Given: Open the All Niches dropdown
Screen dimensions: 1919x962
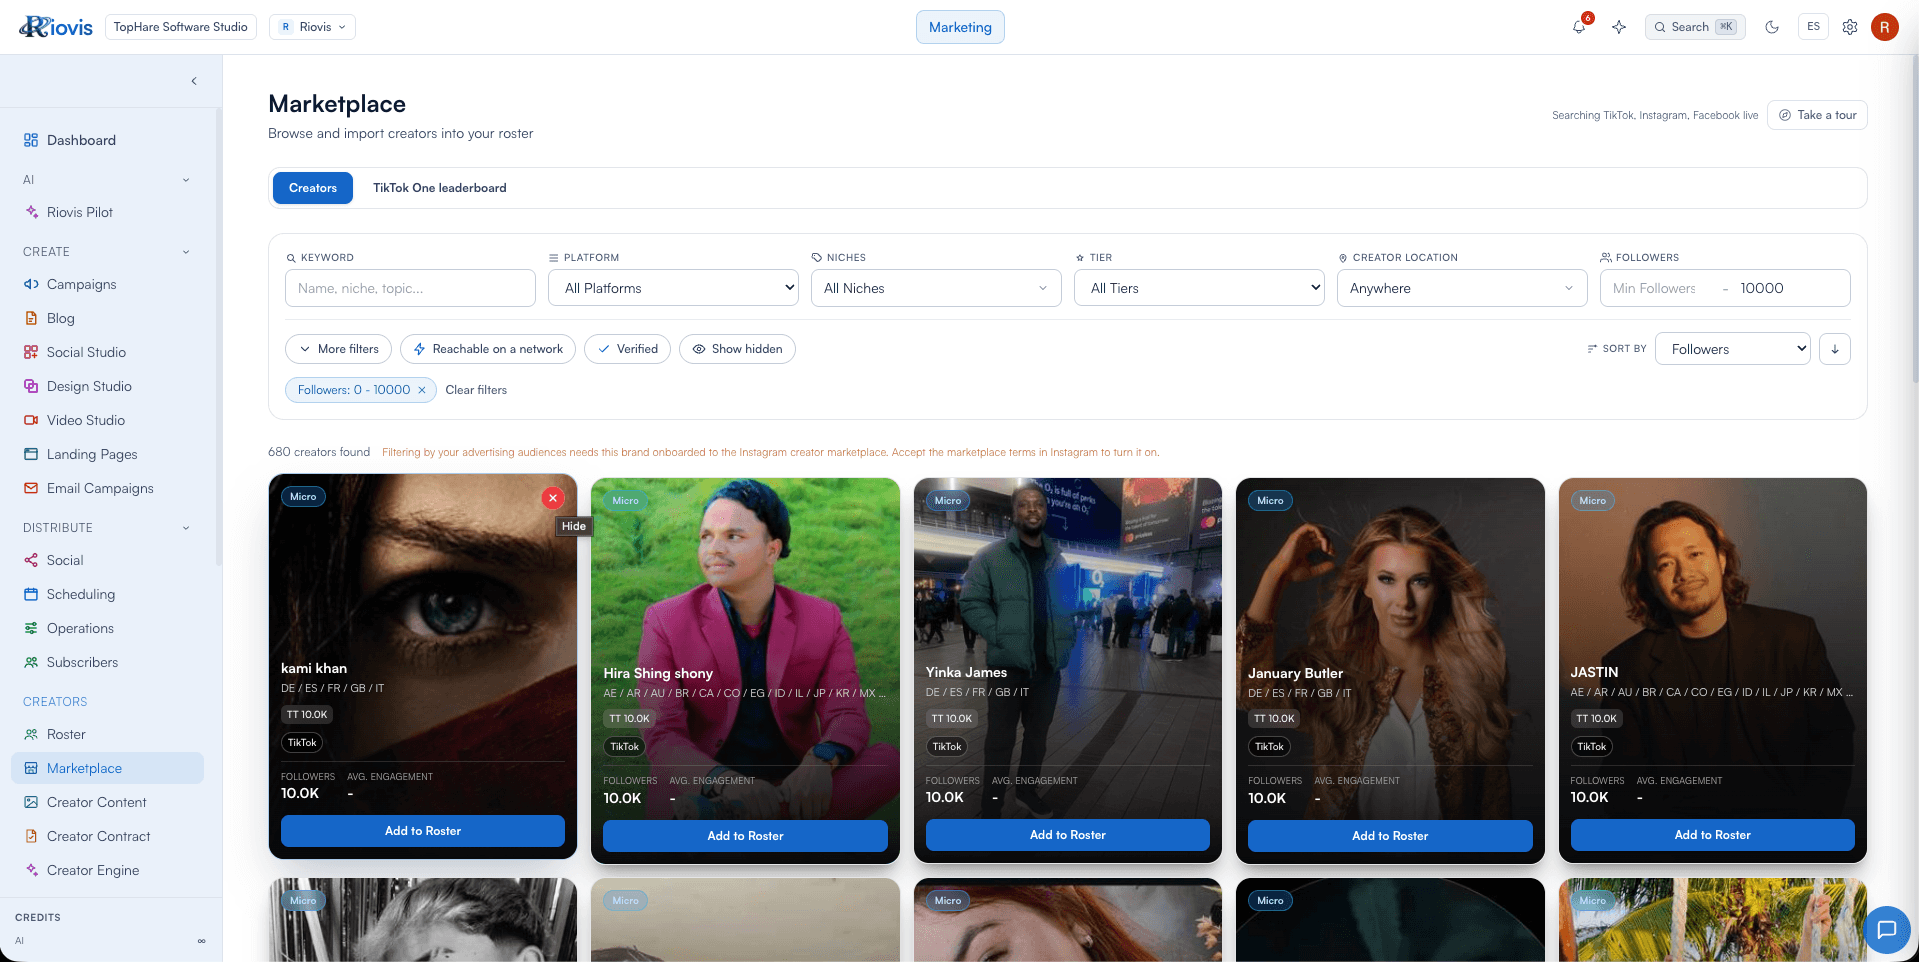Looking at the screenshot, I should coord(936,288).
